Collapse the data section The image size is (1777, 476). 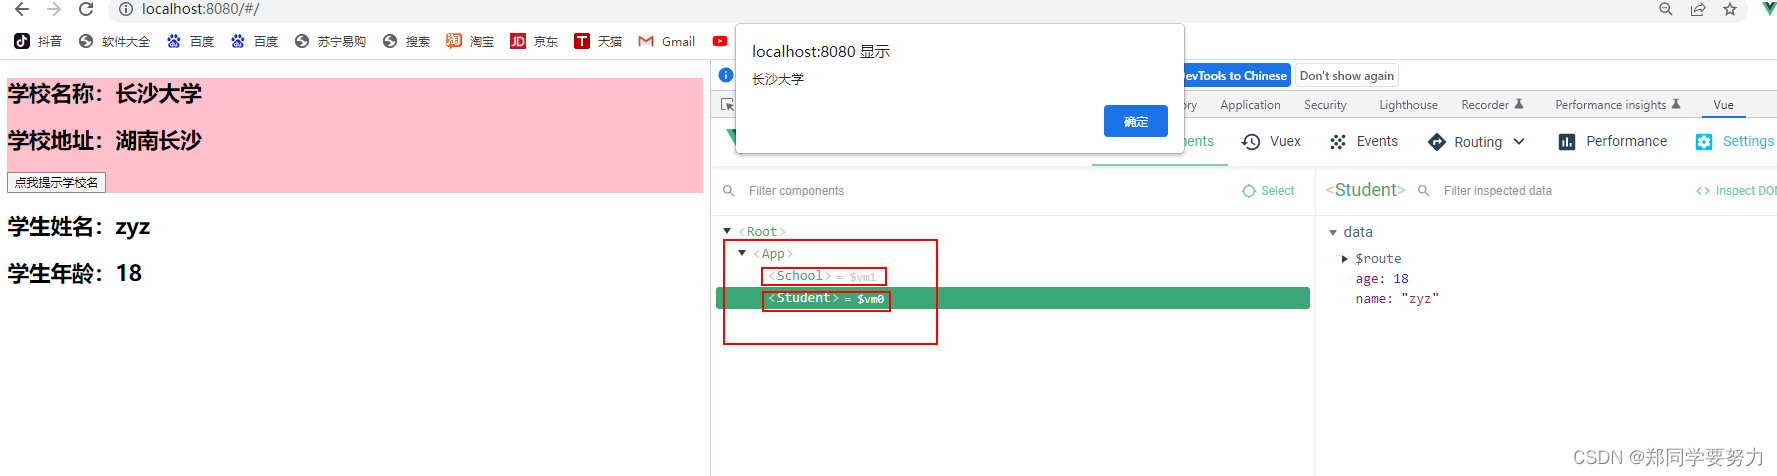[x=1333, y=232]
